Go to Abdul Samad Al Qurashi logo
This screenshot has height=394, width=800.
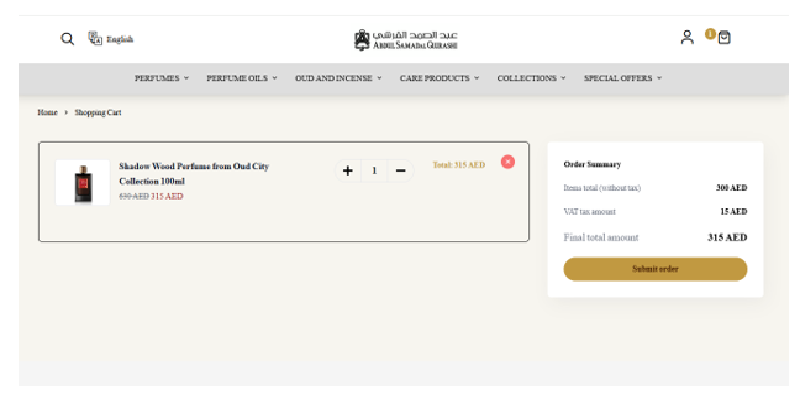tap(406, 40)
